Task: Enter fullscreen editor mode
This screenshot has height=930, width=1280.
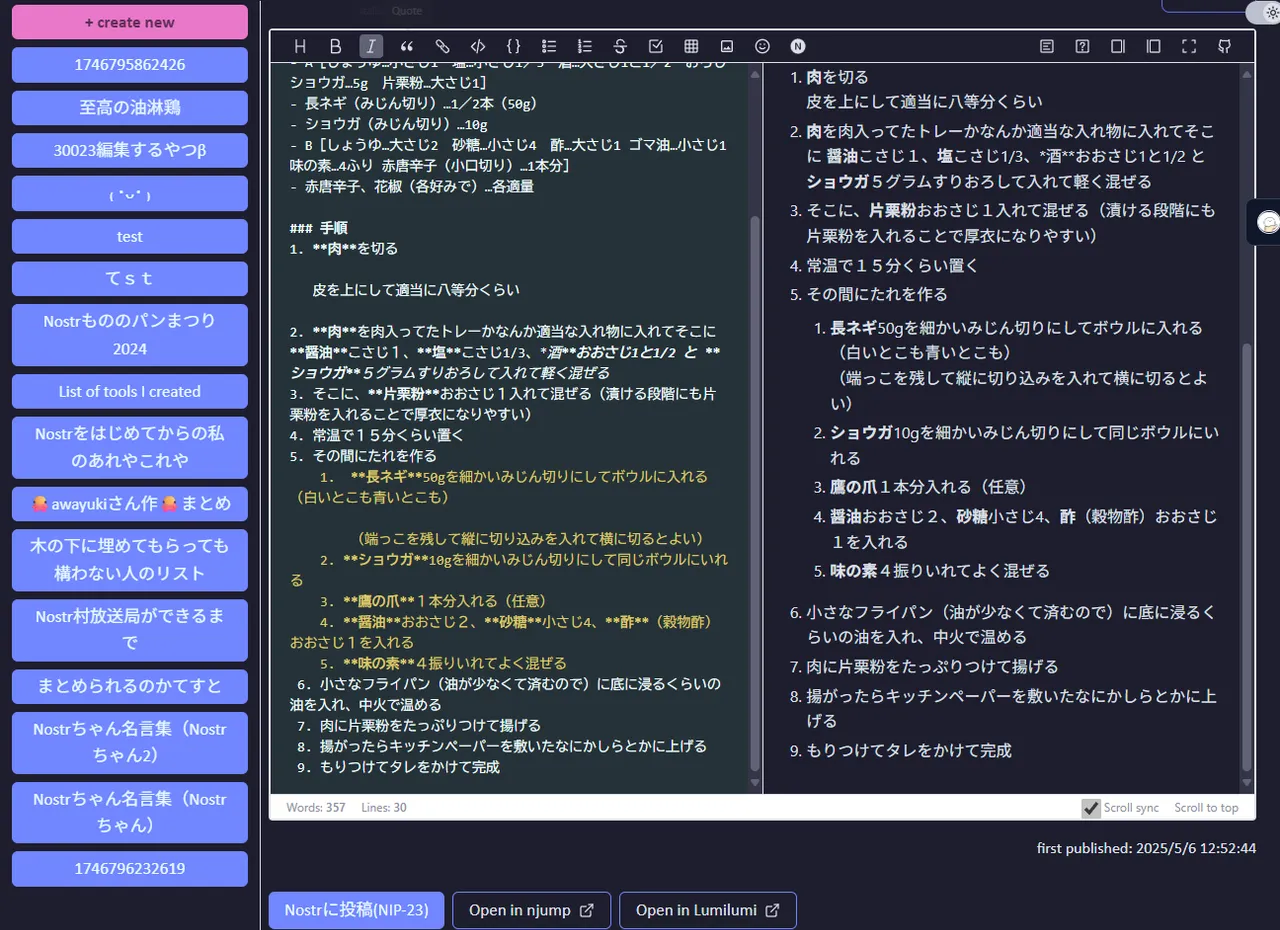Action: 1189,46
